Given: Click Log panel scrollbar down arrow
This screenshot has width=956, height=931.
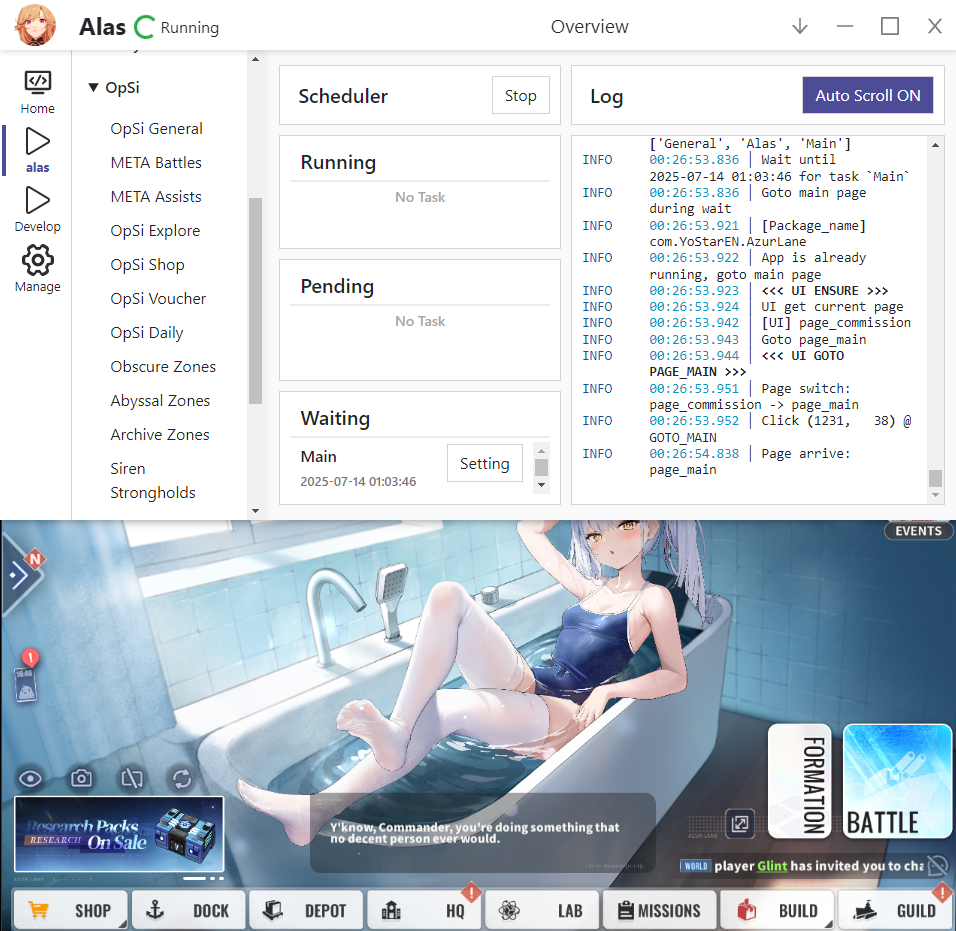Looking at the screenshot, I should tap(935, 495).
